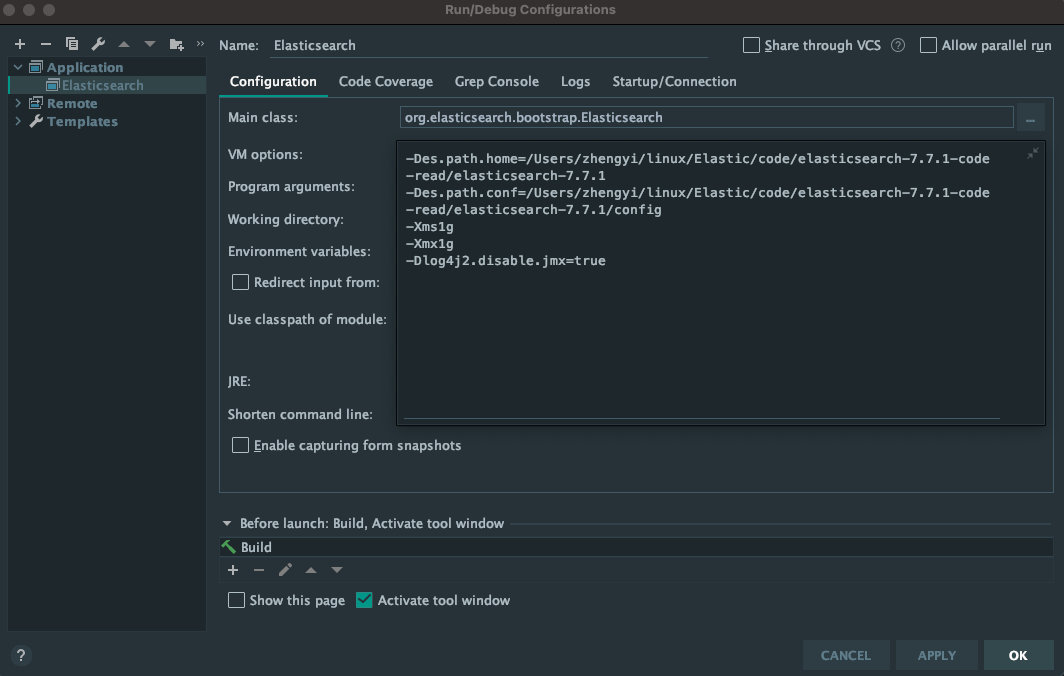Click the APPLY button

pos(936,656)
